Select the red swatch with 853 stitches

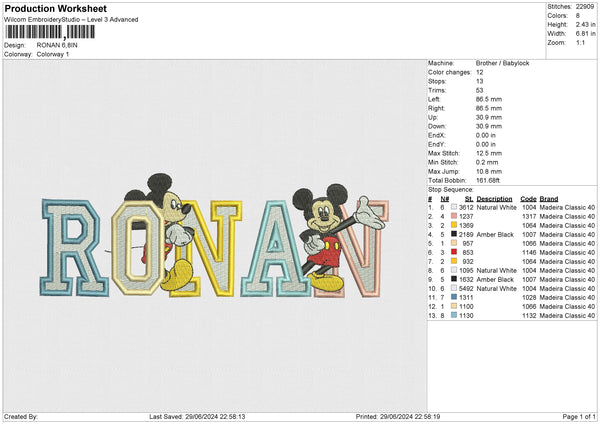coord(454,252)
